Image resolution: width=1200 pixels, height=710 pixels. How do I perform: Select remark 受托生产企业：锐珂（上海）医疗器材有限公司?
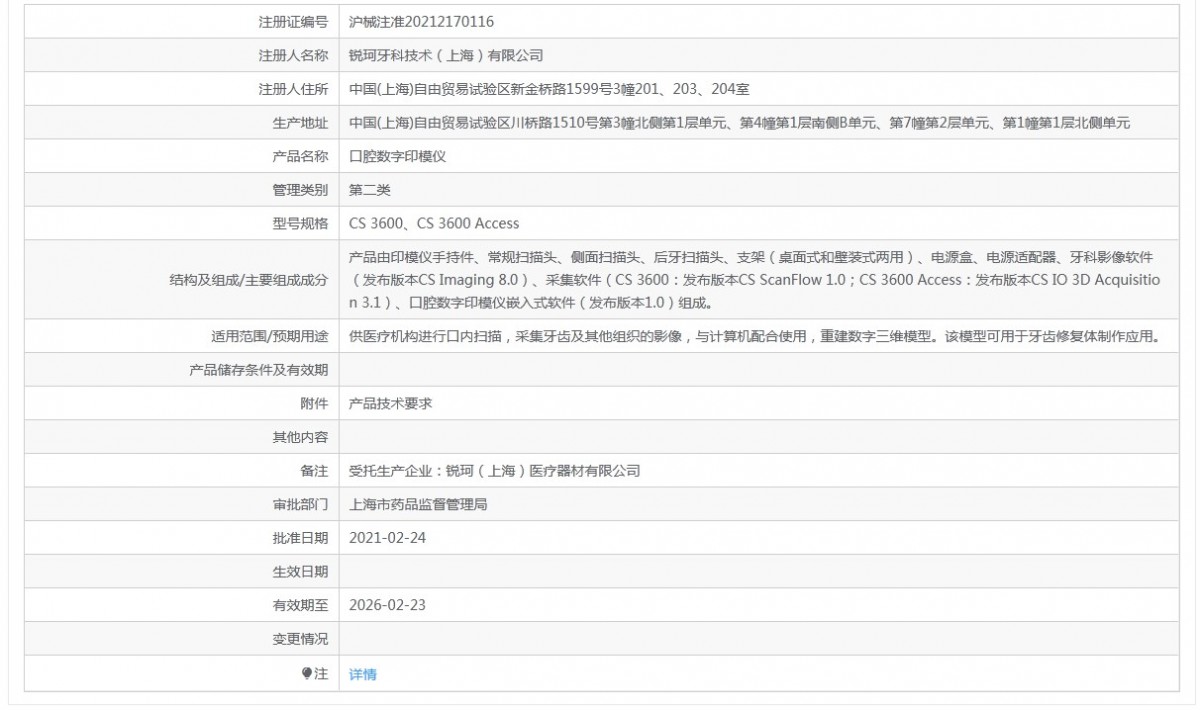494,471
